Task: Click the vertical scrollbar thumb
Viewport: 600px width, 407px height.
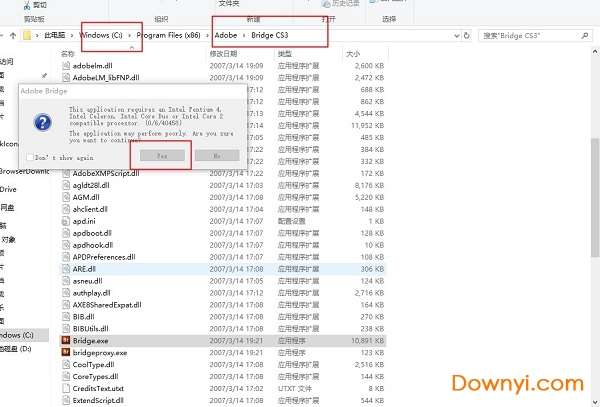Action: click(x=595, y=197)
